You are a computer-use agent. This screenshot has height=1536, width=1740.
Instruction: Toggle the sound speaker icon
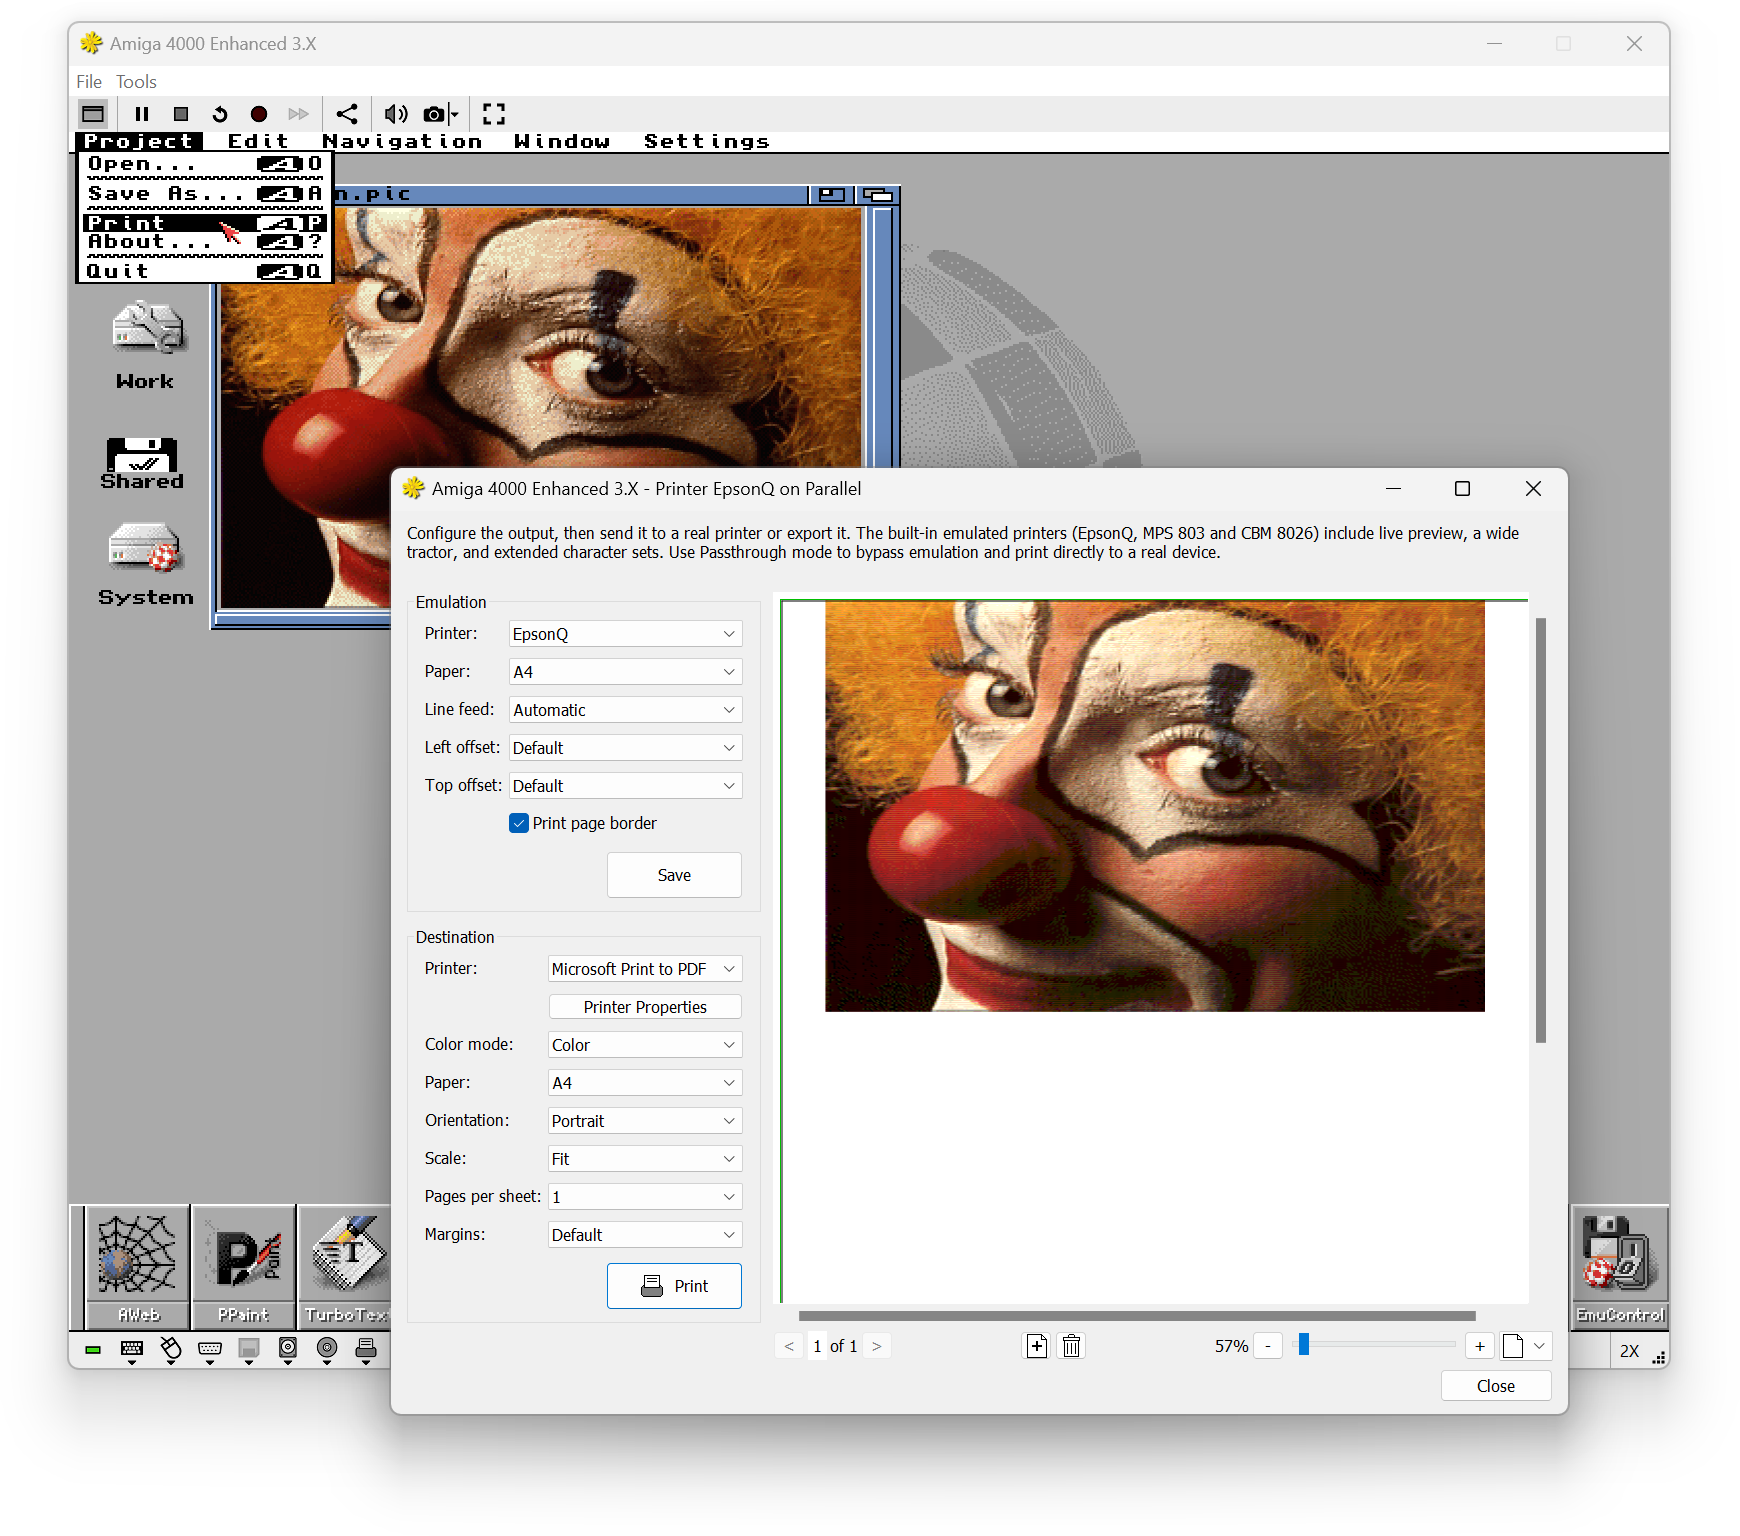point(396,114)
